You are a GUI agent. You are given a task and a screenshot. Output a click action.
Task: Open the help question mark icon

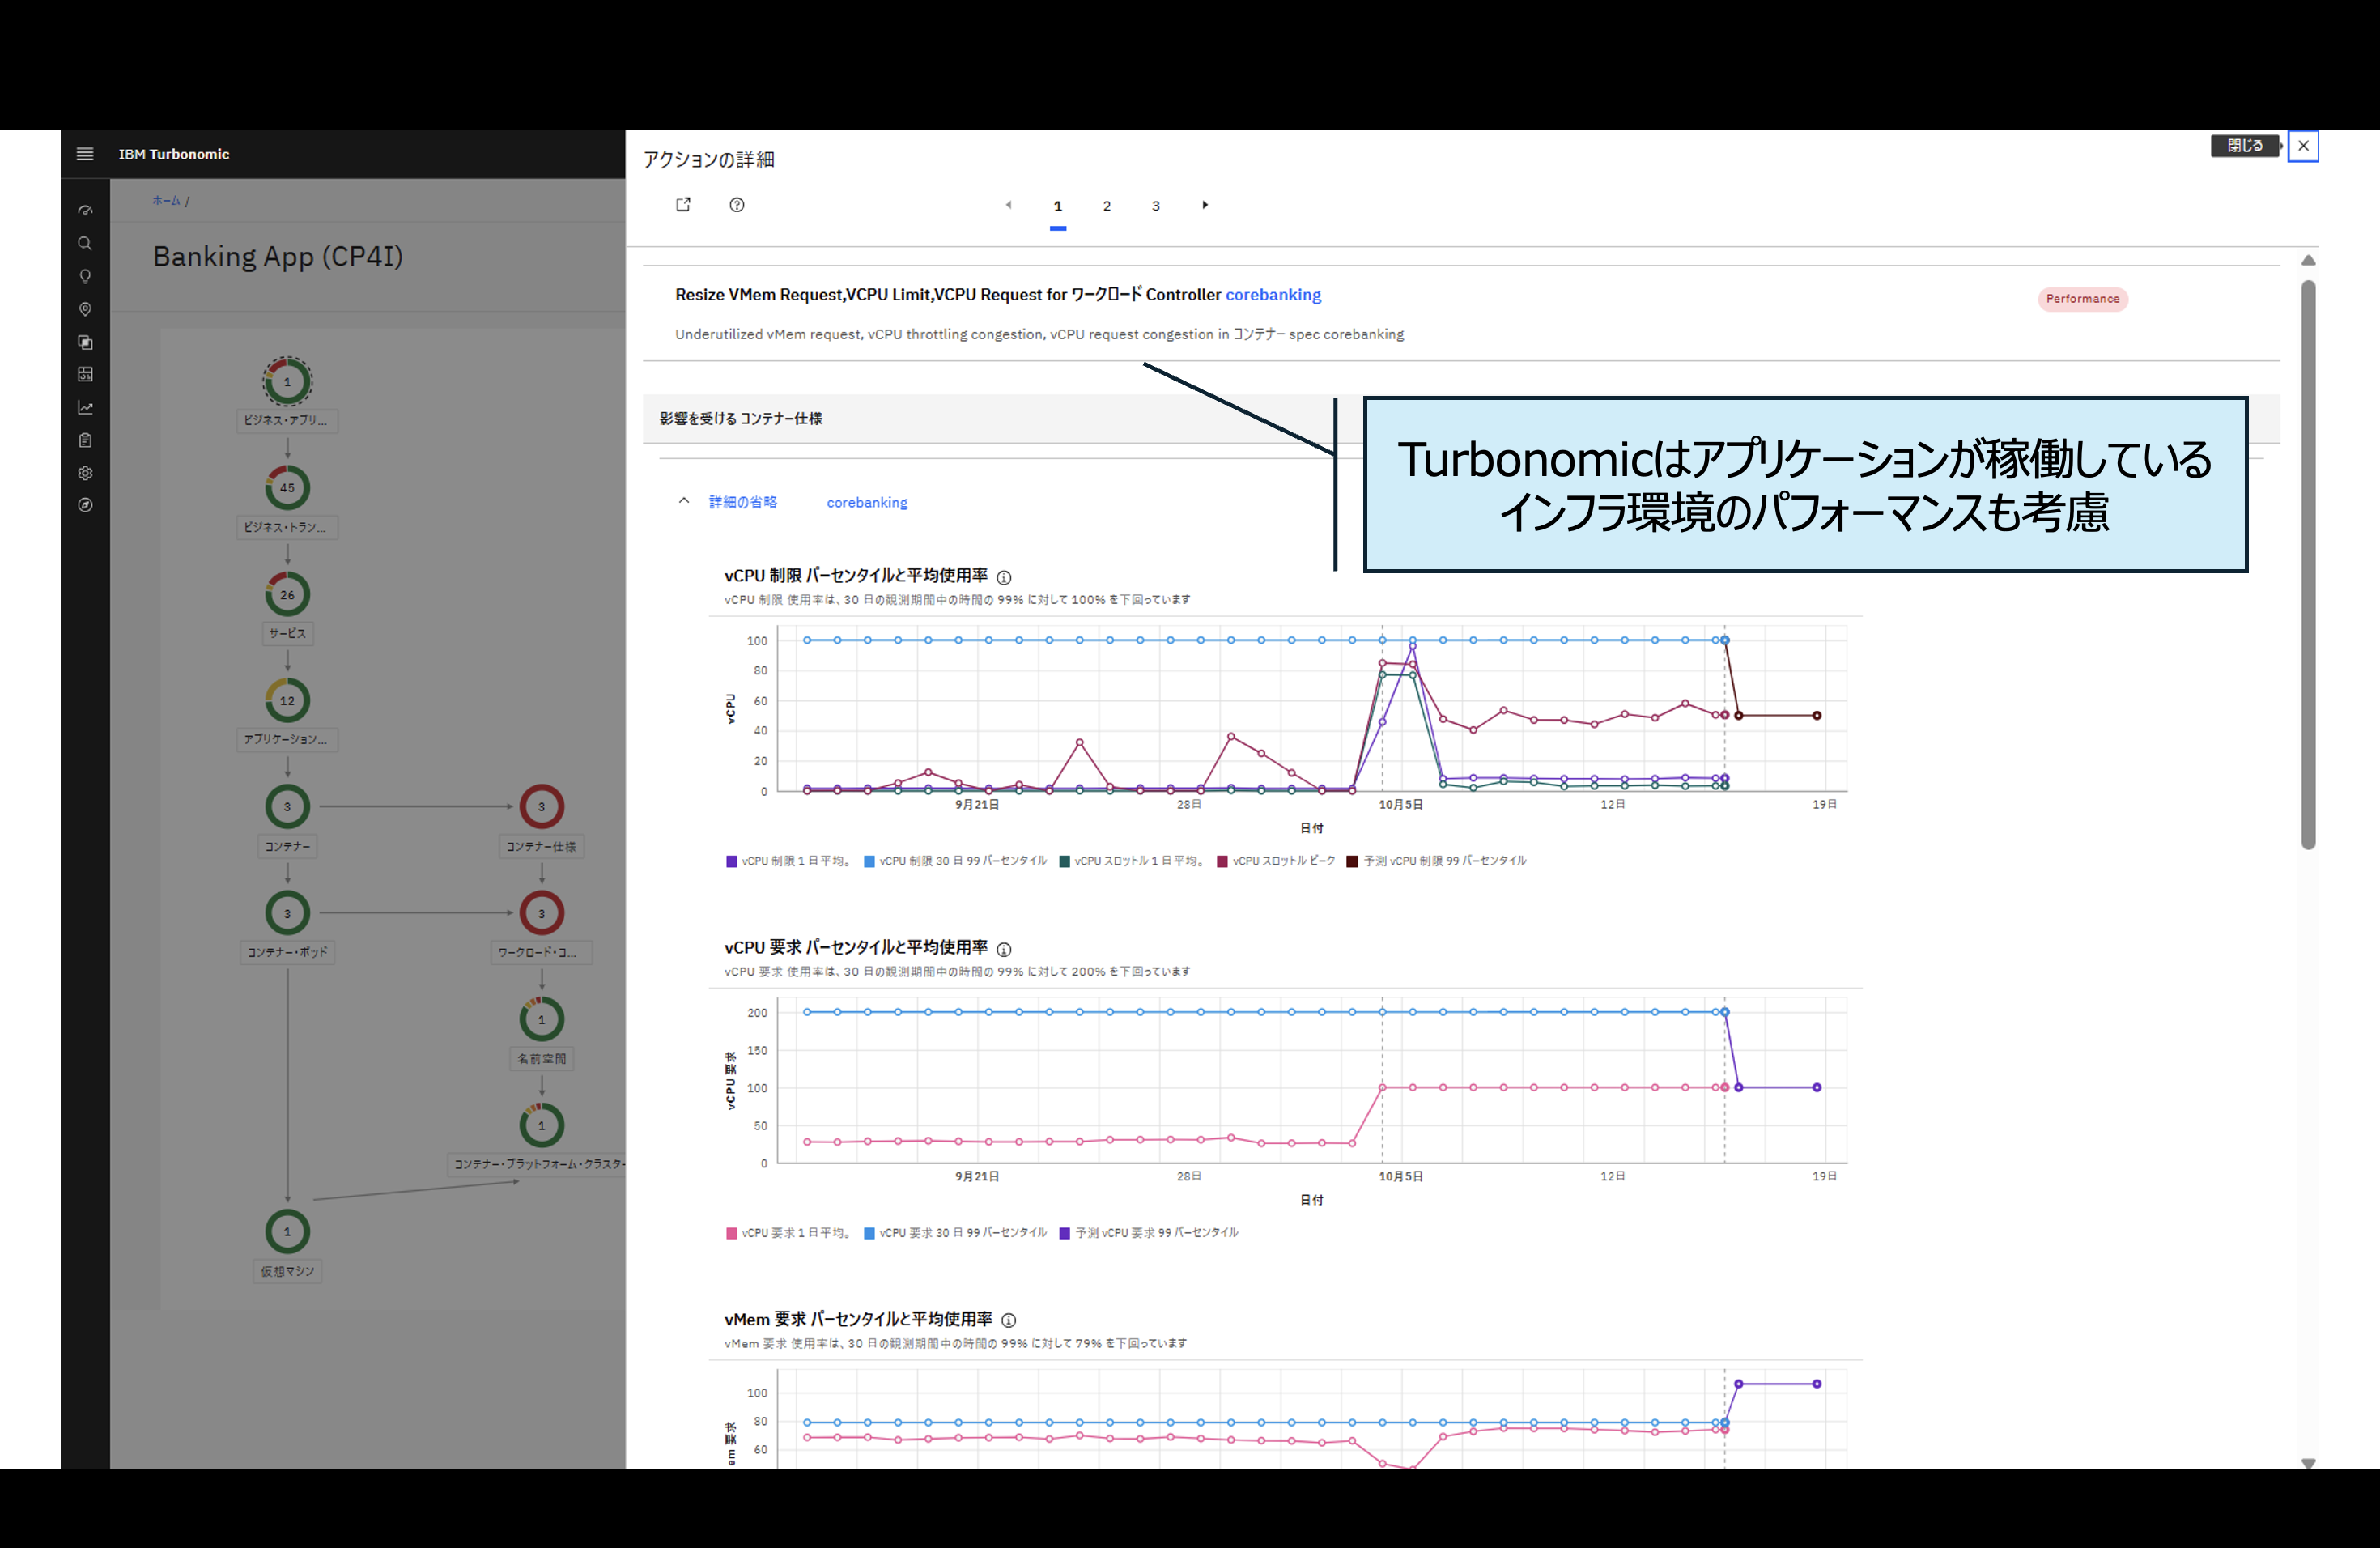point(737,204)
